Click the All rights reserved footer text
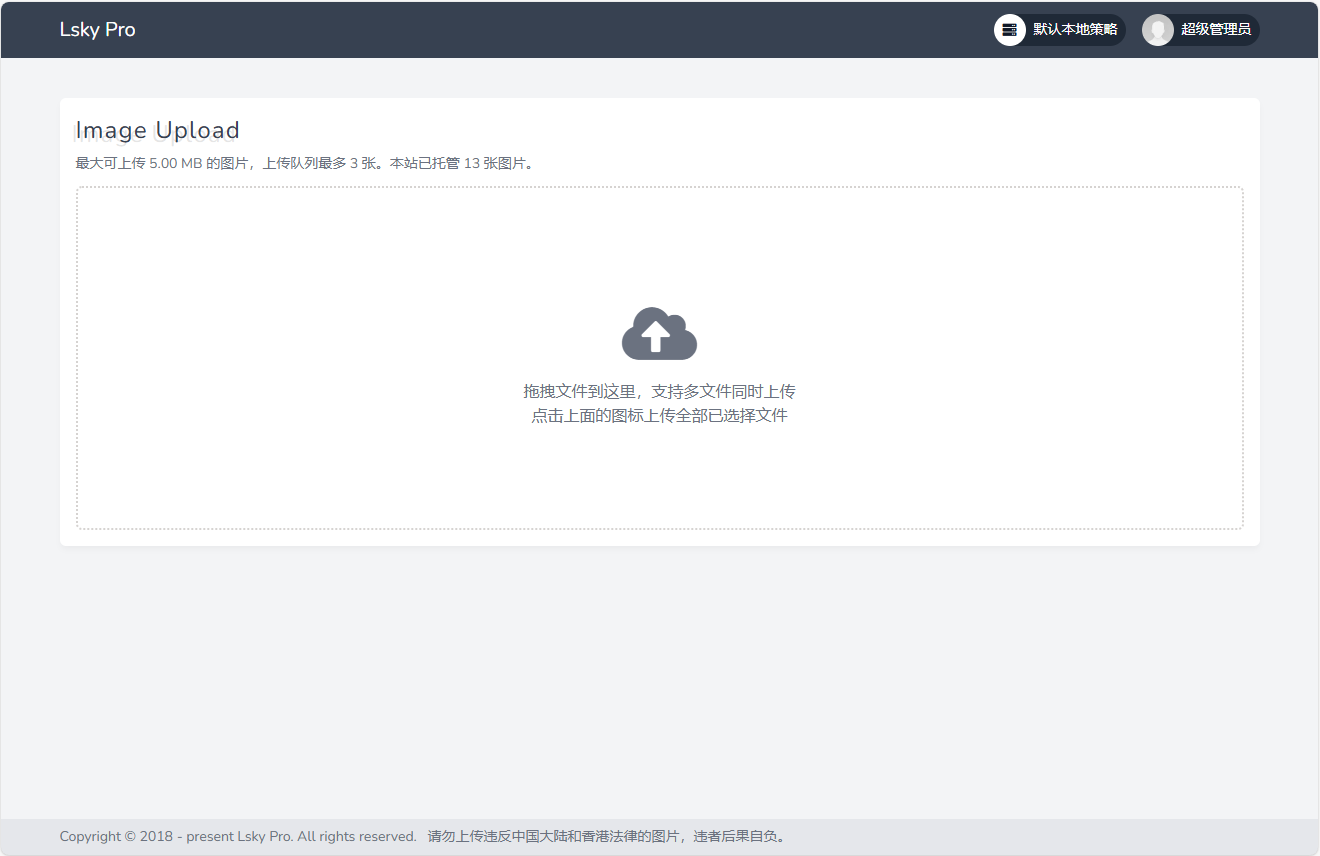1320x856 pixels. click(357, 836)
